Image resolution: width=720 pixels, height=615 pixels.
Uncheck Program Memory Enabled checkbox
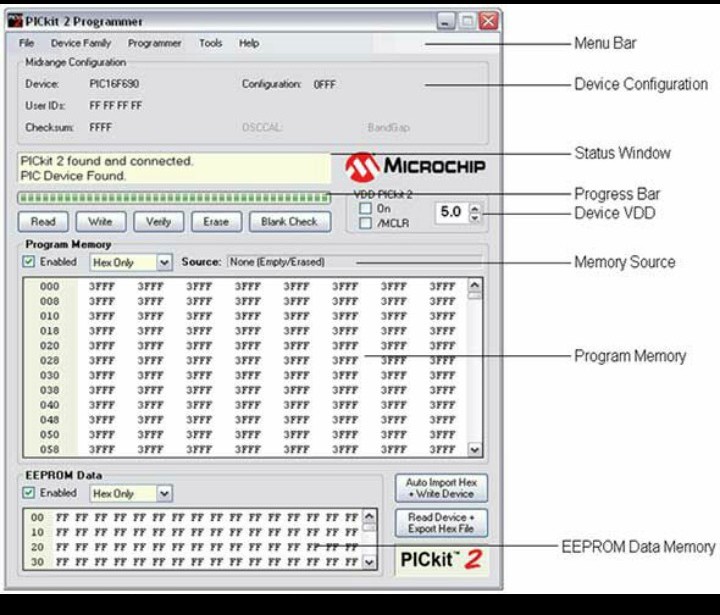pyautogui.click(x=28, y=262)
